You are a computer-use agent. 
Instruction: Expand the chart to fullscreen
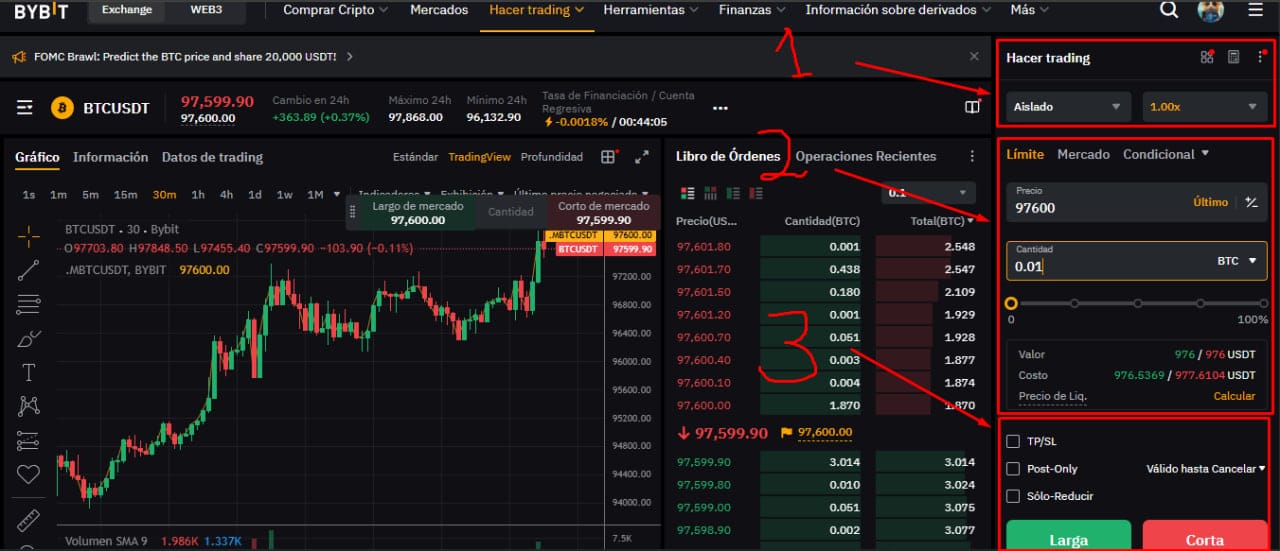click(642, 157)
